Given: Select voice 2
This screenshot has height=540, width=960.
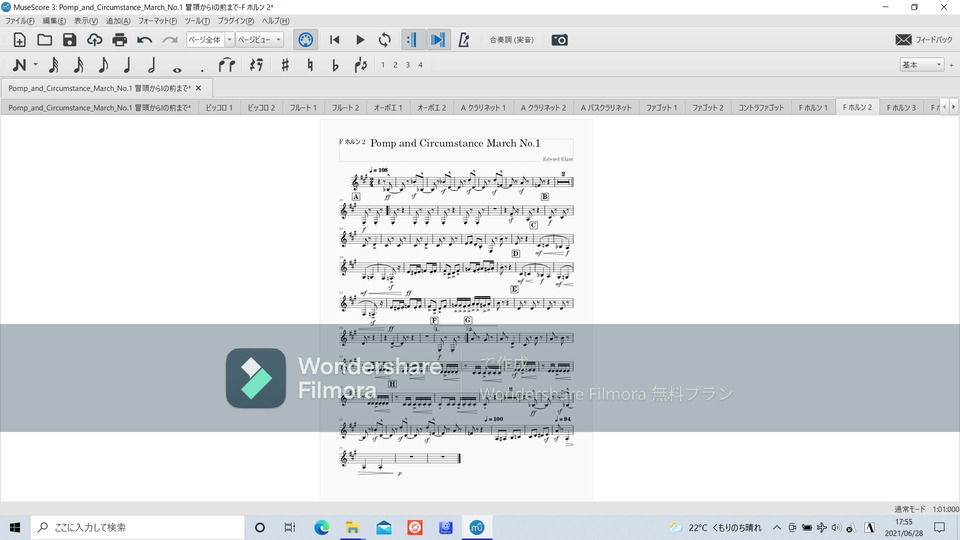Looking at the screenshot, I should point(395,65).
